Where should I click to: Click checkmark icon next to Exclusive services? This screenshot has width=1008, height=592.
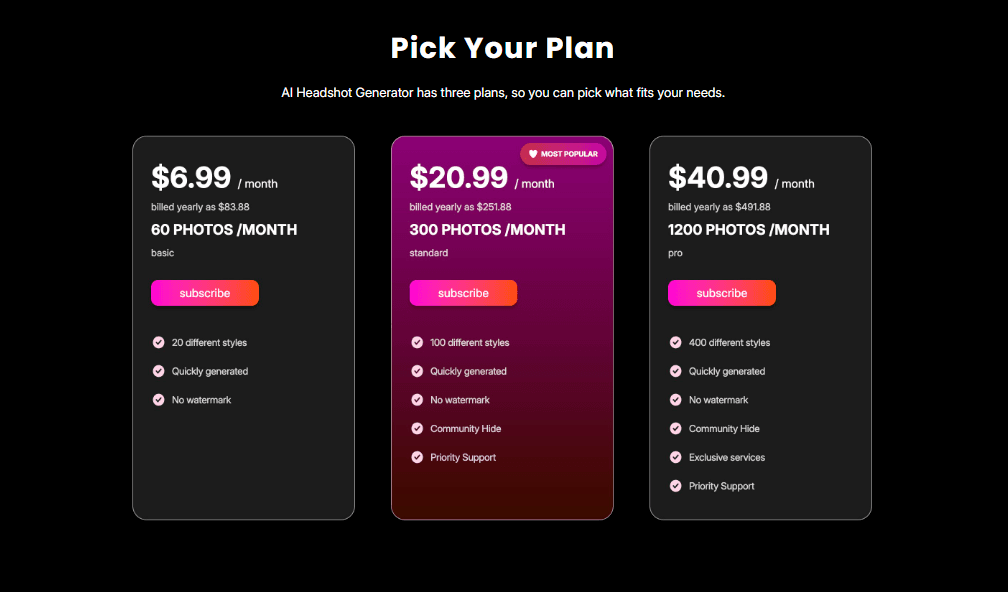(676, 457)
